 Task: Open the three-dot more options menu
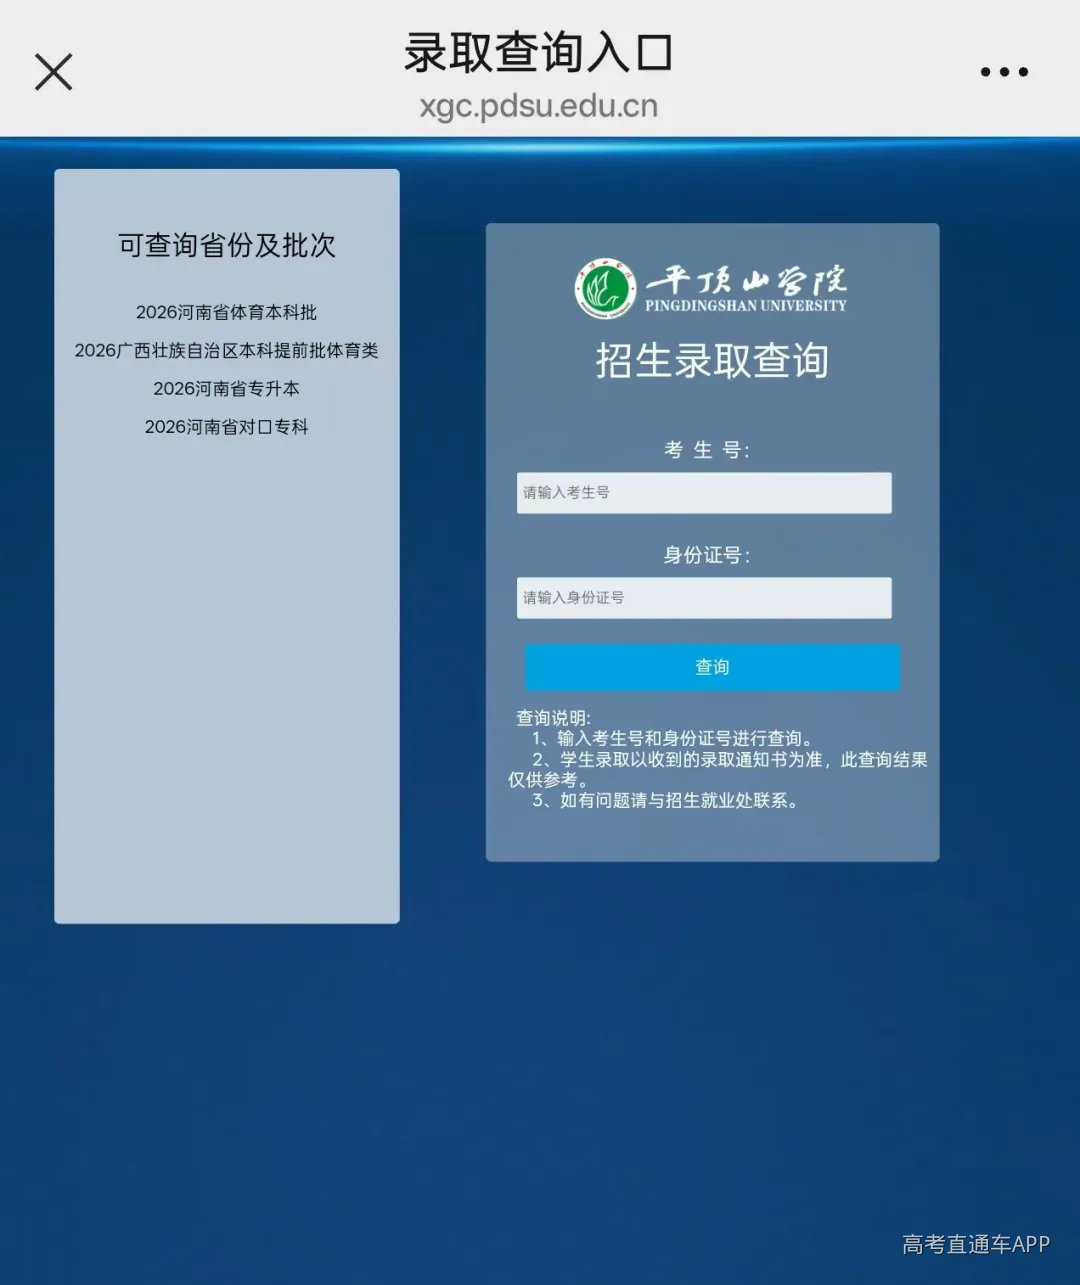pyautogui.click(x=1003, y=72)
